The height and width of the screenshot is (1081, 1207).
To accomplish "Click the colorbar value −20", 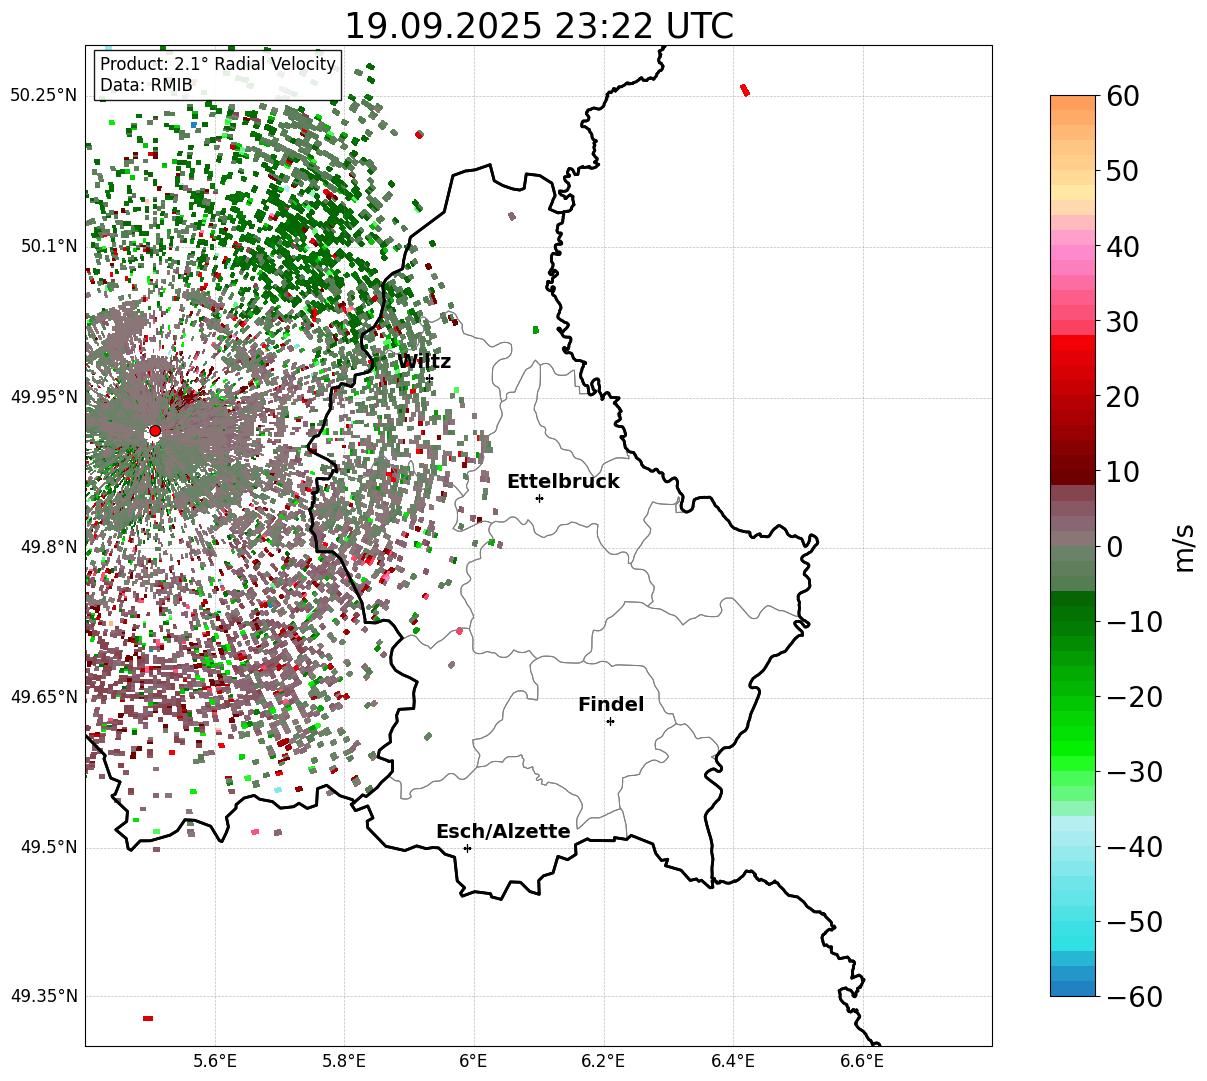I will 1134,697.
